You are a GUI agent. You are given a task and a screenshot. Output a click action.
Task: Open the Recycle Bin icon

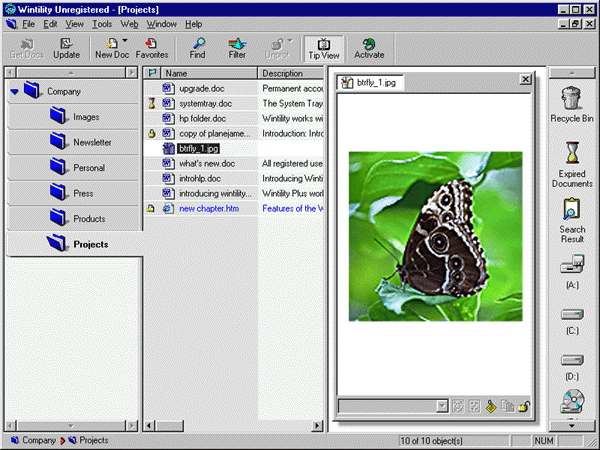click(573, 104)
